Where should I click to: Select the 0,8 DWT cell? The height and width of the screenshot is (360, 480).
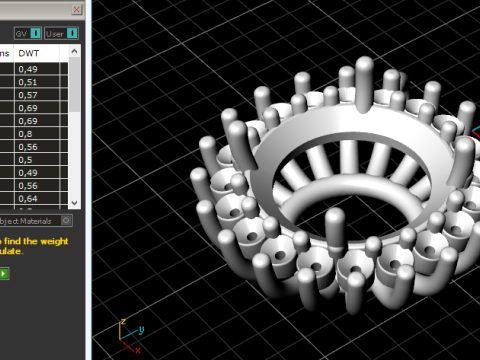pos(37,134)
